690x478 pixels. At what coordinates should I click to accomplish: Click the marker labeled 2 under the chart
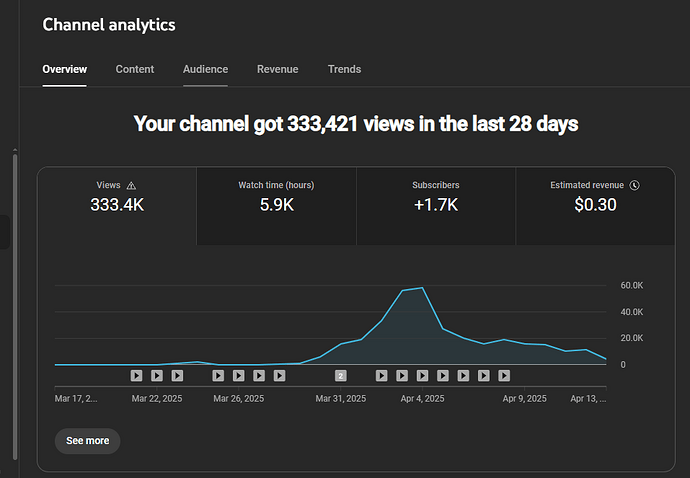340,376
